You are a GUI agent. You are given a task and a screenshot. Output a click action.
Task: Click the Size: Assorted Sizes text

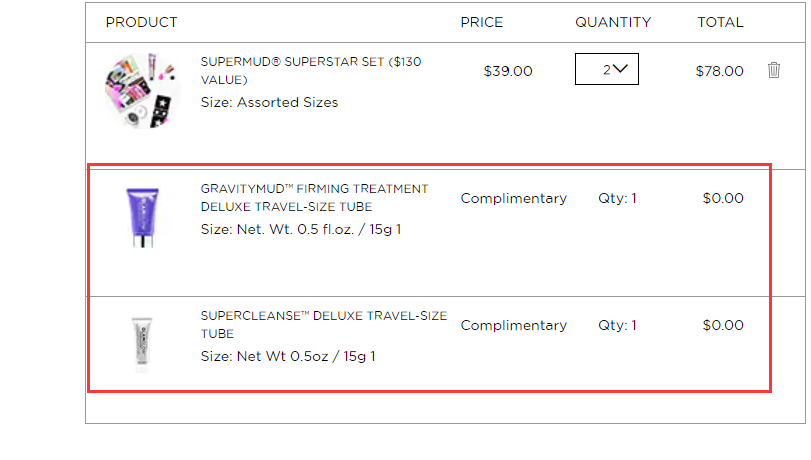click(x=269, y=102)
